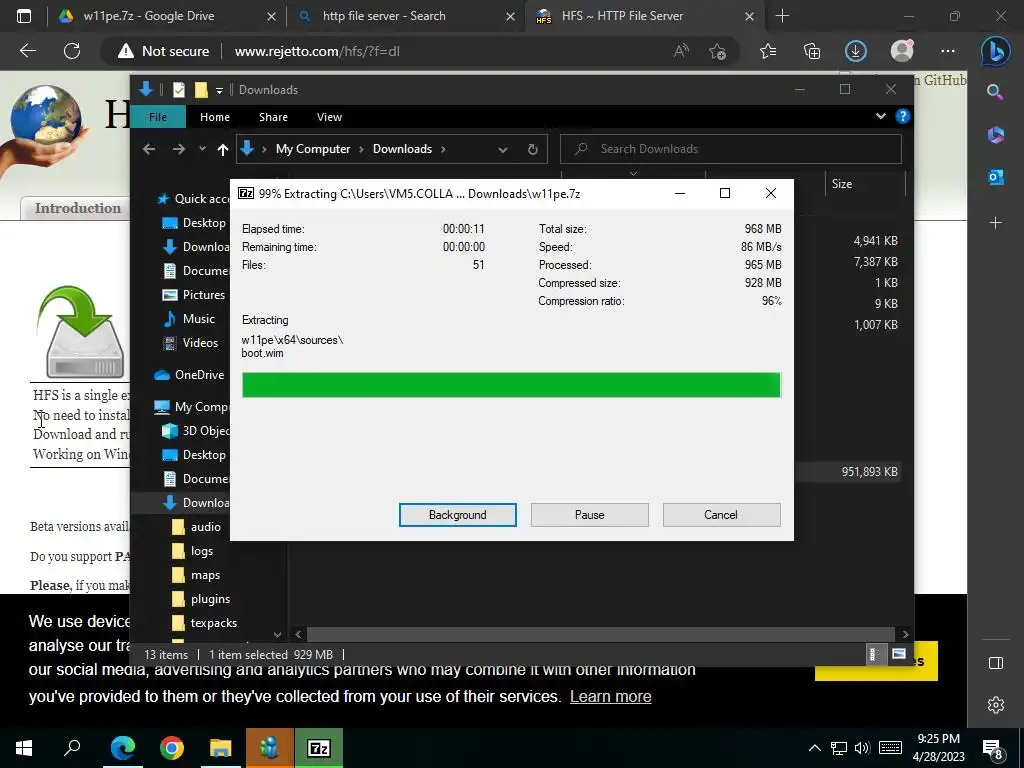The image size is (1024, 768).
Task: Open the Edge profile avatar
Action: tap(902, 51)
